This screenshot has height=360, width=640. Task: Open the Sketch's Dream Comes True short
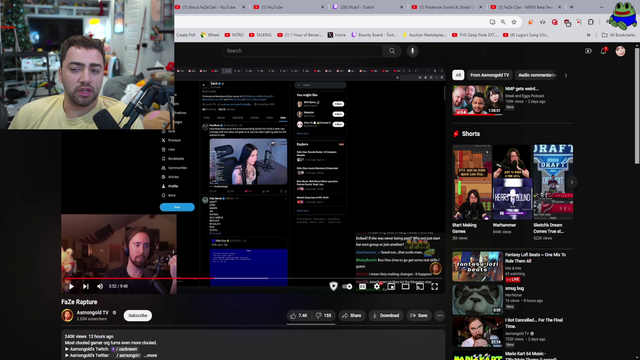(553, 182)
